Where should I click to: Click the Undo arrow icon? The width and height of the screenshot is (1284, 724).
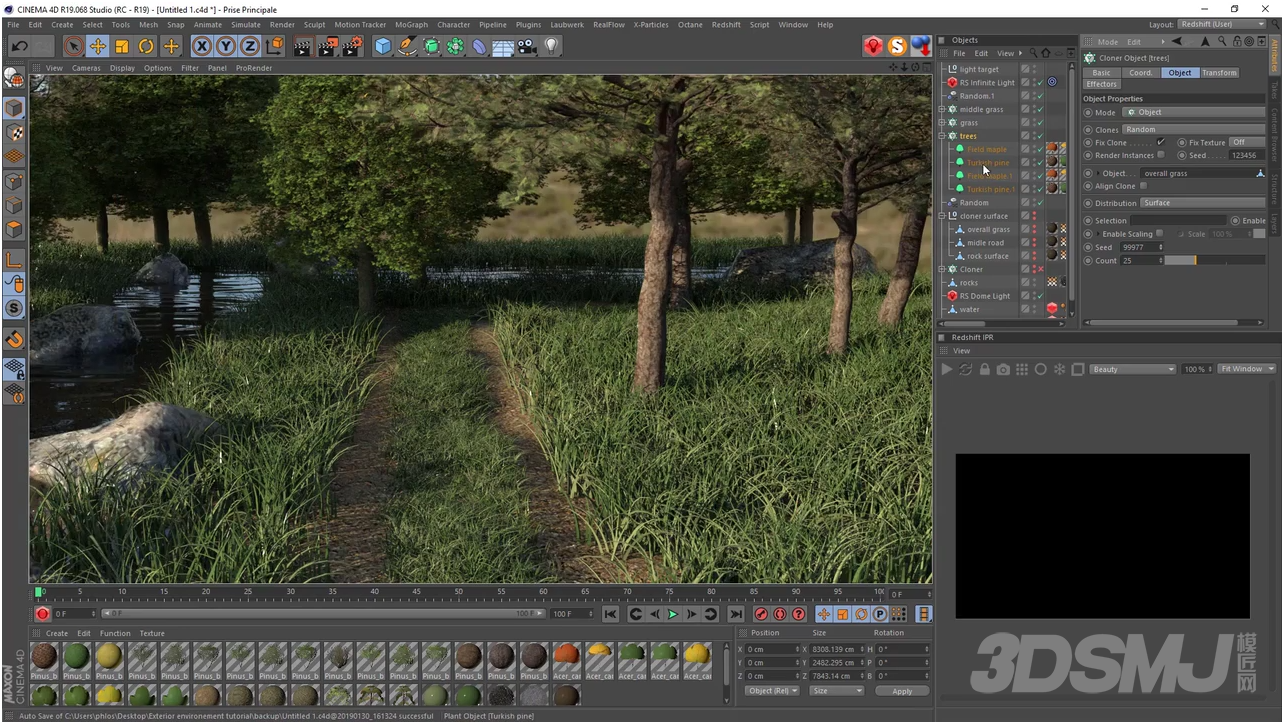(x=19, y=46)
